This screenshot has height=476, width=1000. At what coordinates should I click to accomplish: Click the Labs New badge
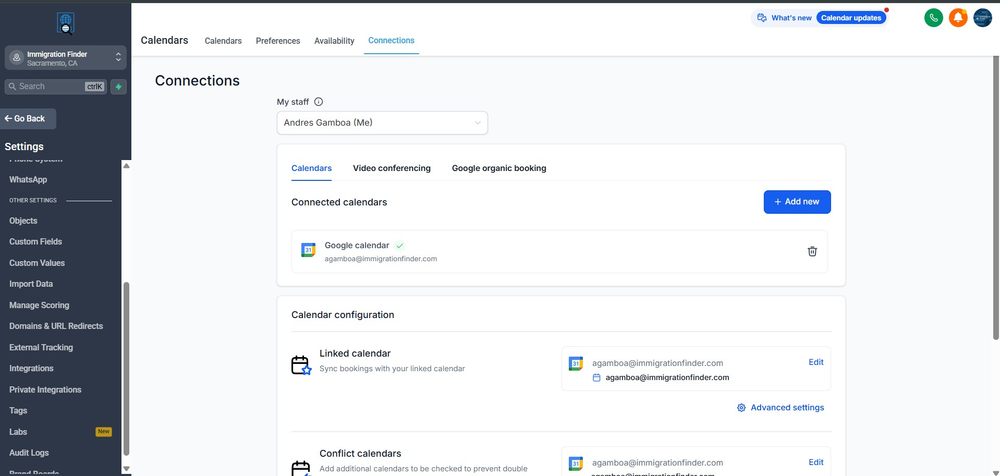[103, 432]
